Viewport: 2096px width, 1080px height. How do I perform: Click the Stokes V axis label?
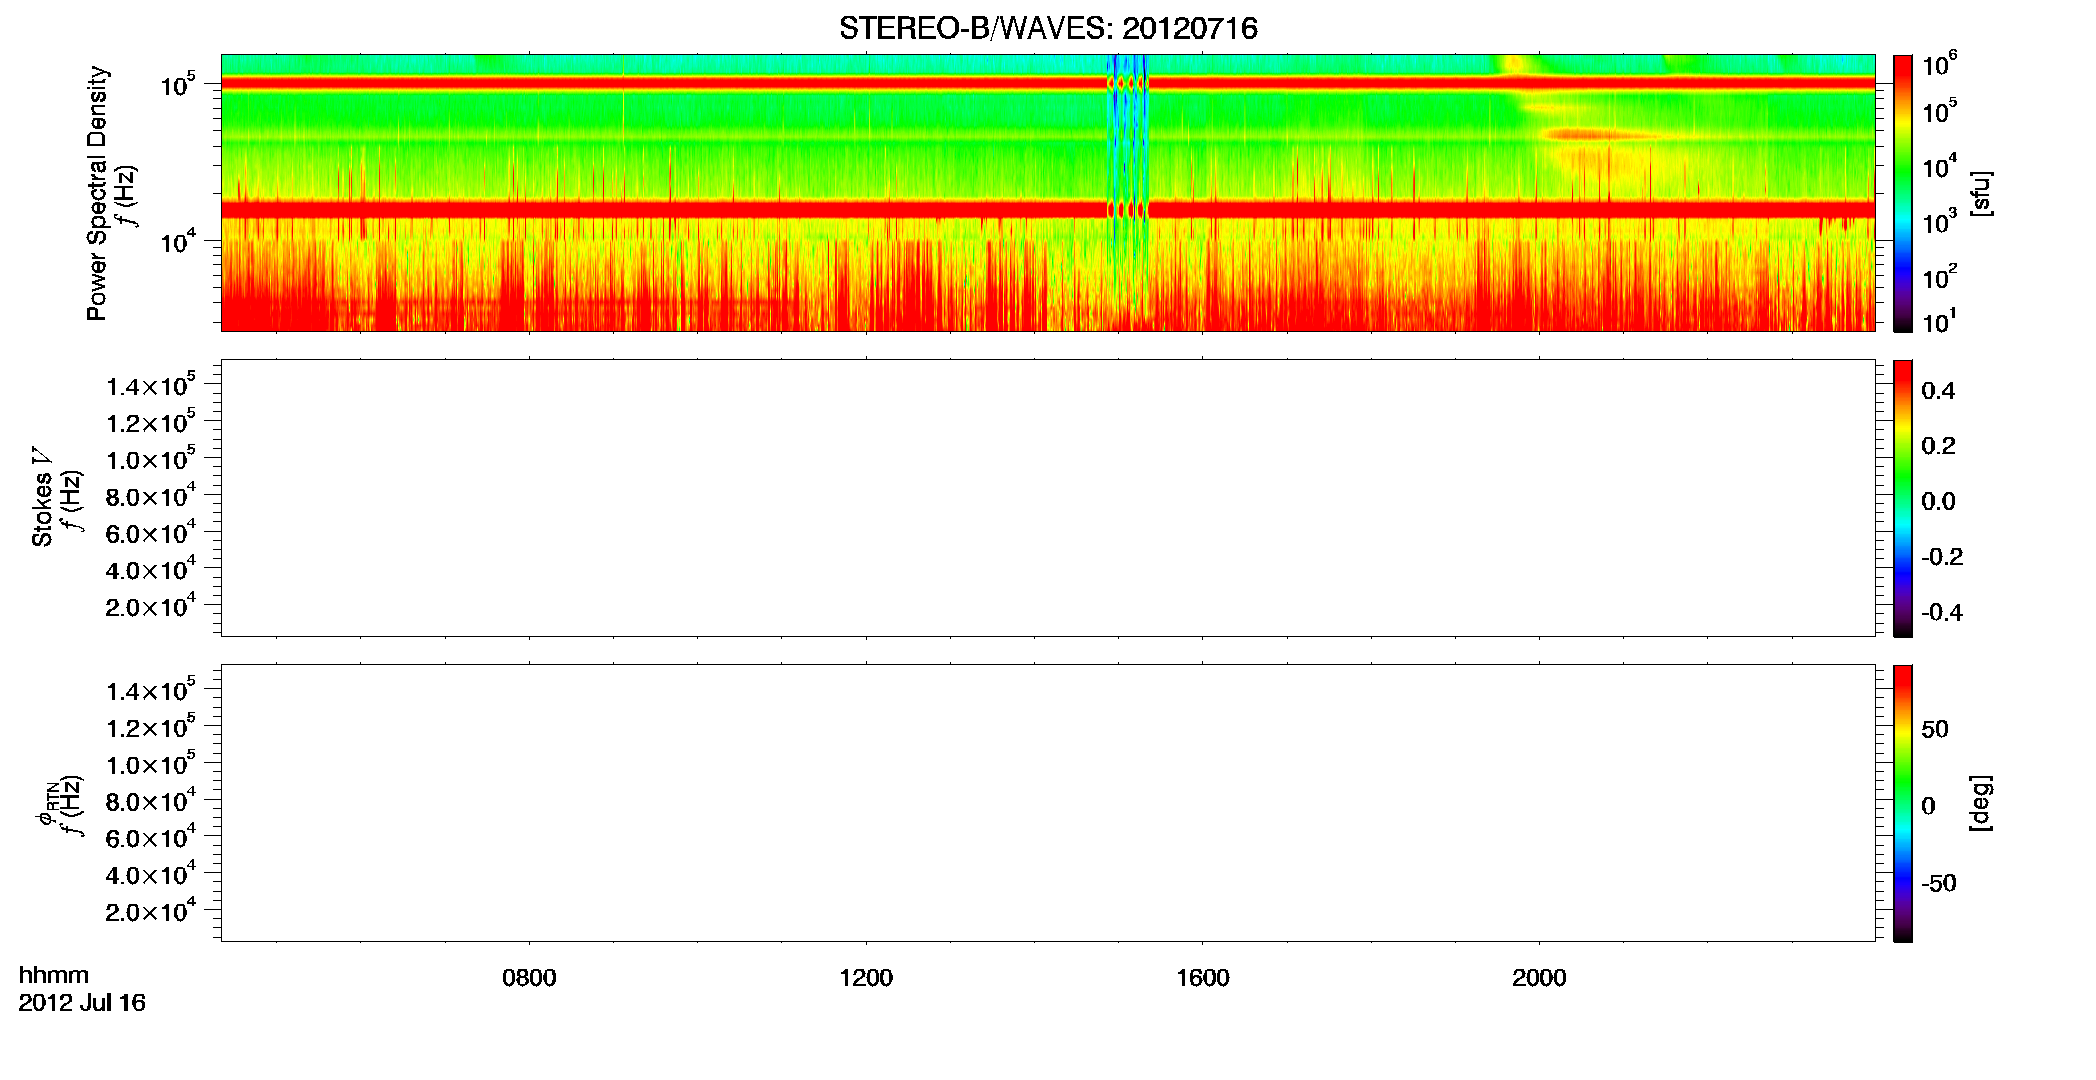42,497
